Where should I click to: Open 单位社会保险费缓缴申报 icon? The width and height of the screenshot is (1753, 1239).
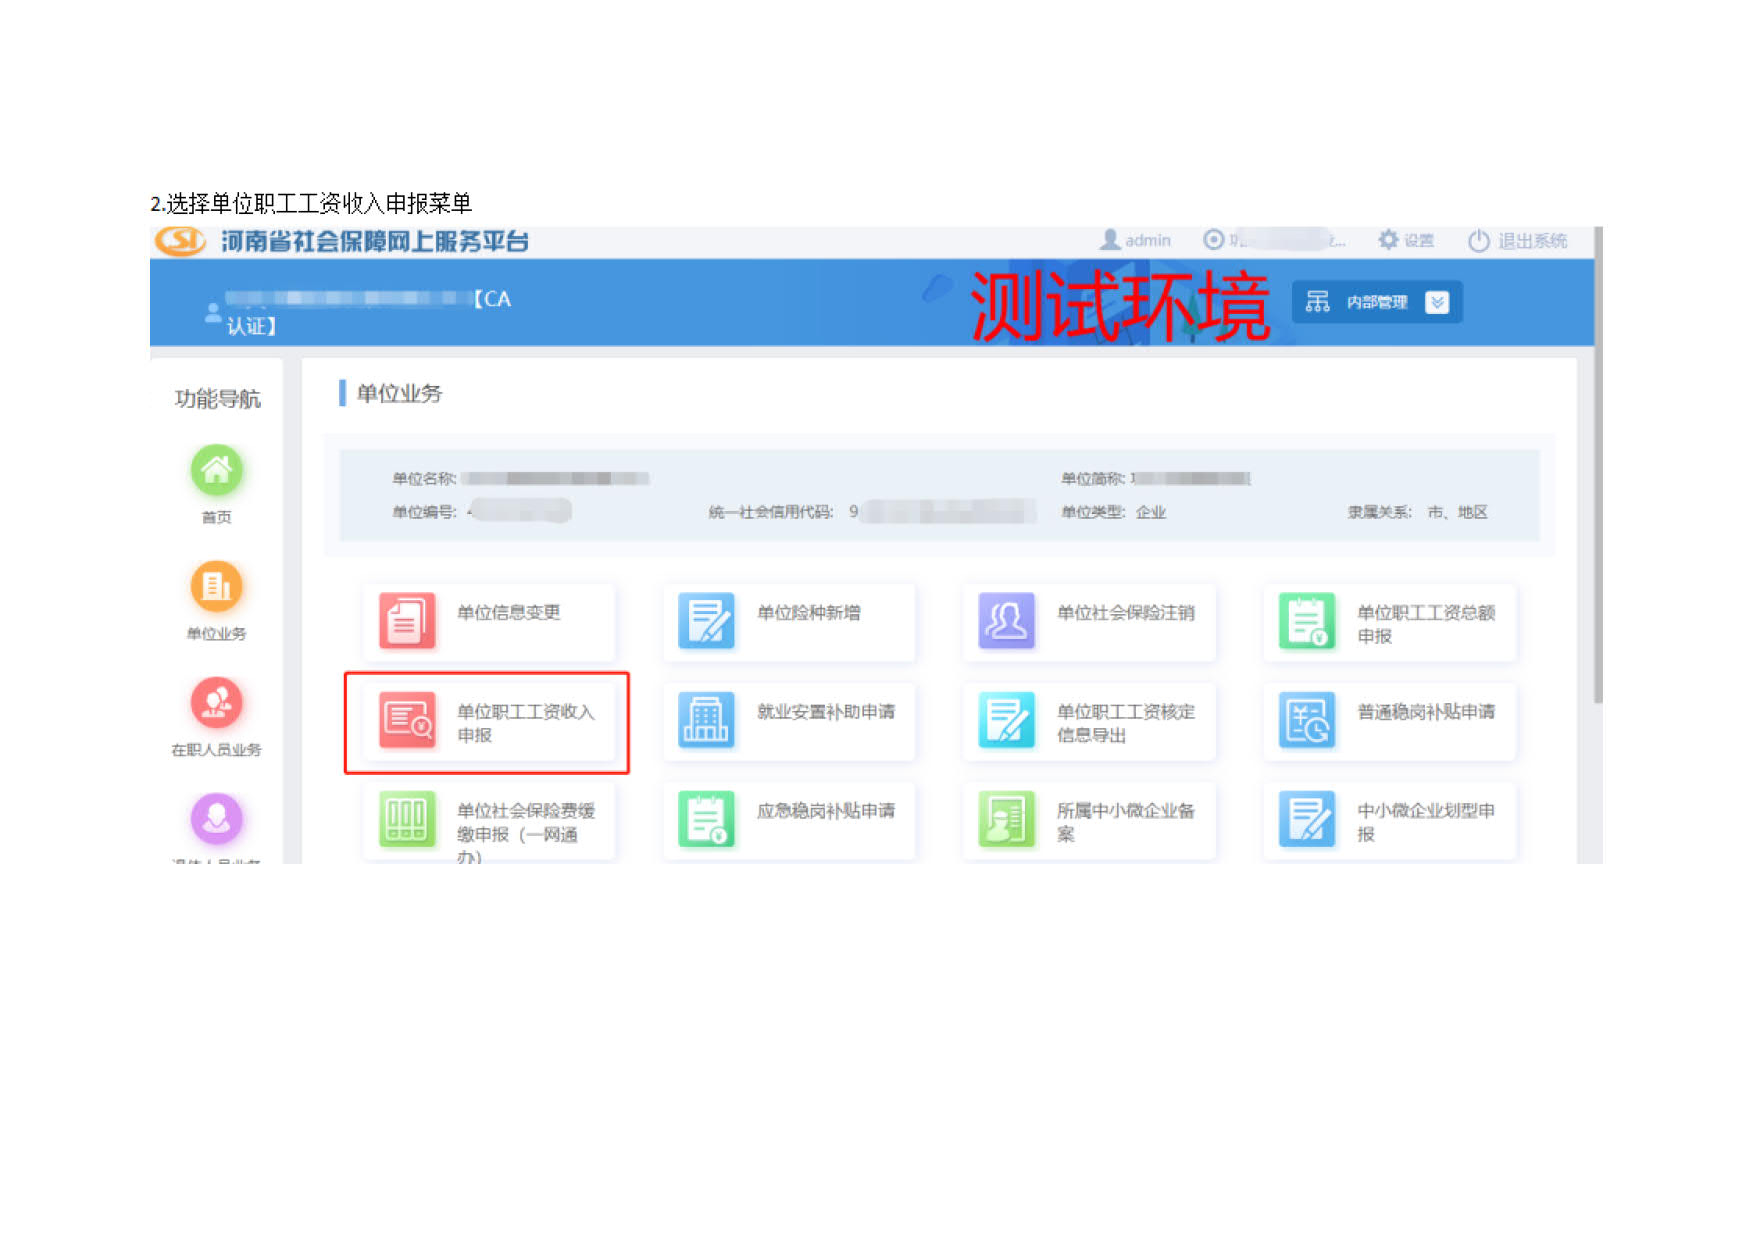click(x=407, y=819)
